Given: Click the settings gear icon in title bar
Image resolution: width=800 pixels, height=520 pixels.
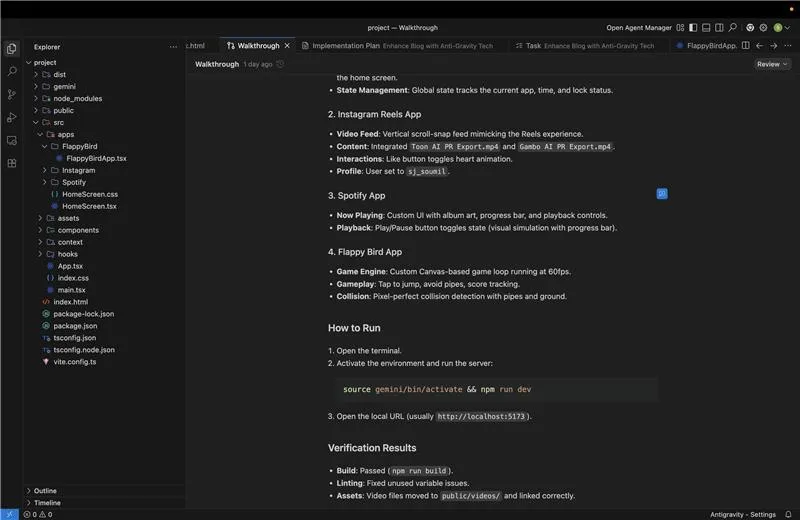Looking at the screenshot, I should coord(763,28).
